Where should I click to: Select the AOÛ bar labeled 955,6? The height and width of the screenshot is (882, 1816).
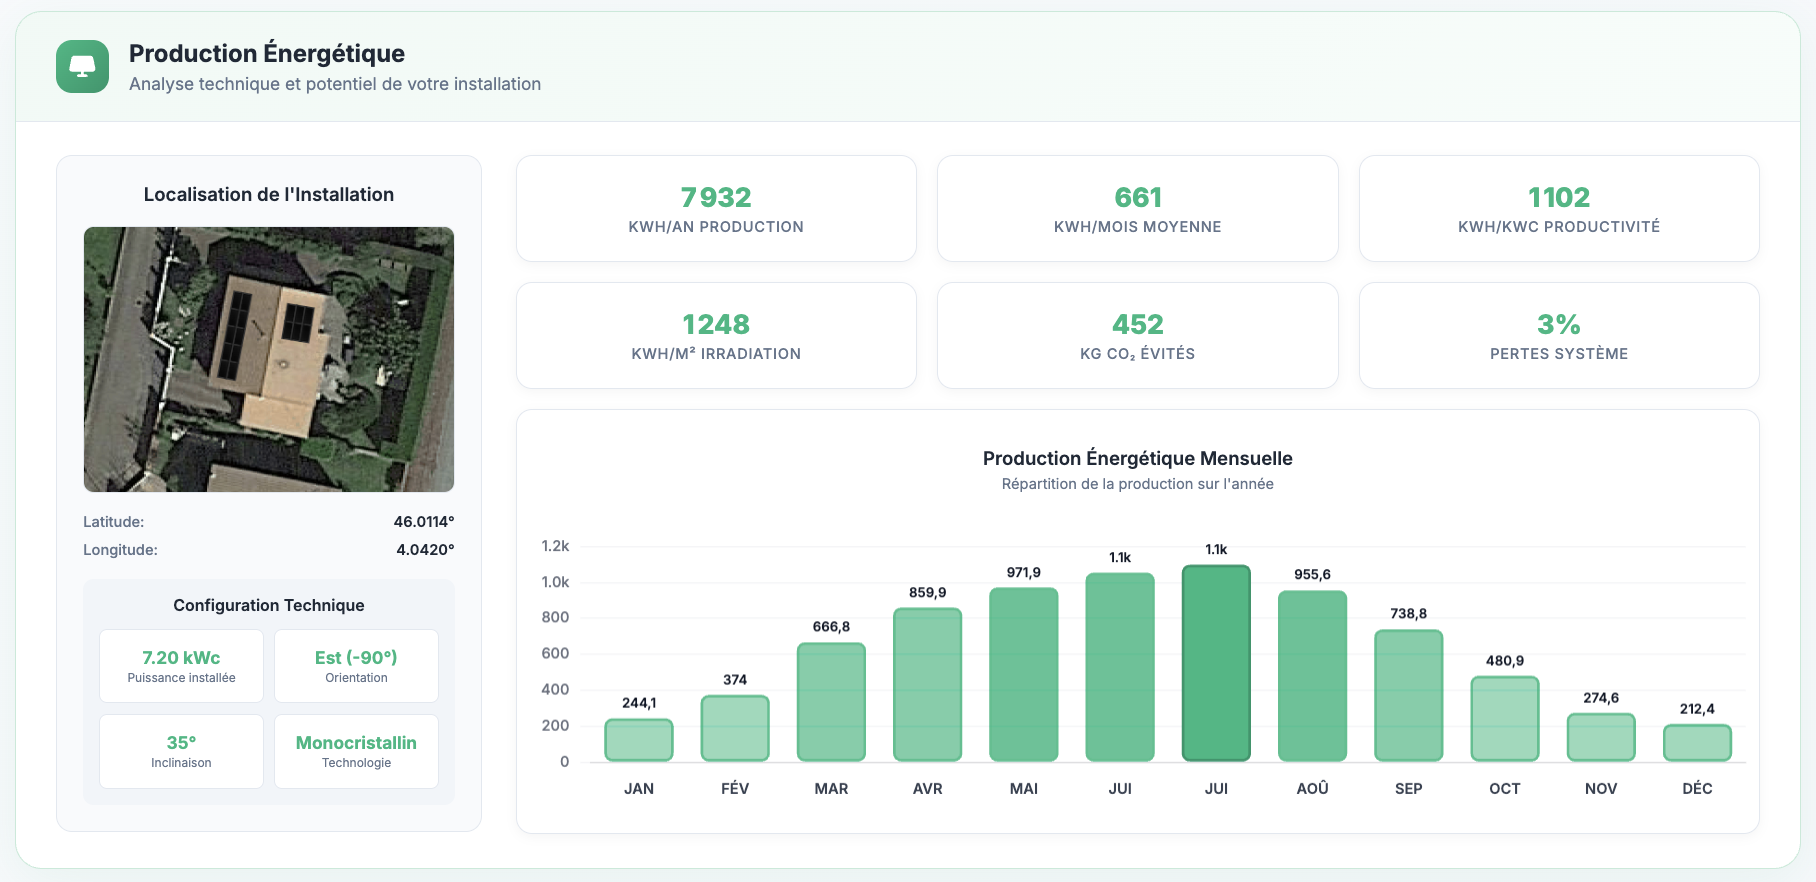pyautogui.click(x=1312, y=676)
